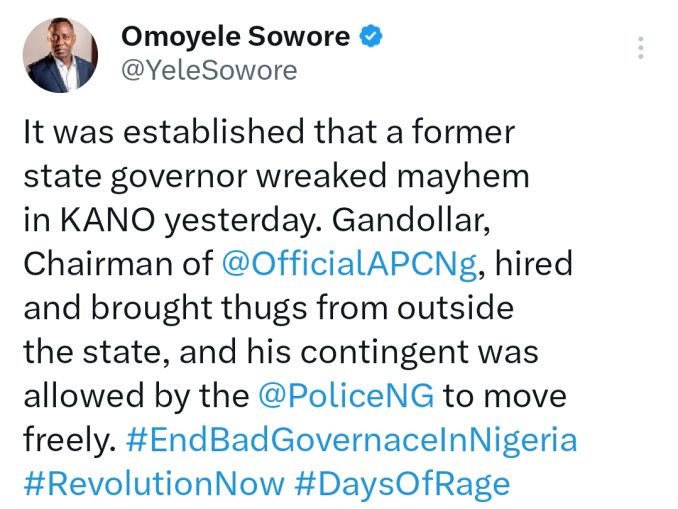Select the #EndBadGovernaceInNigeria hashtag

point(353,440)
